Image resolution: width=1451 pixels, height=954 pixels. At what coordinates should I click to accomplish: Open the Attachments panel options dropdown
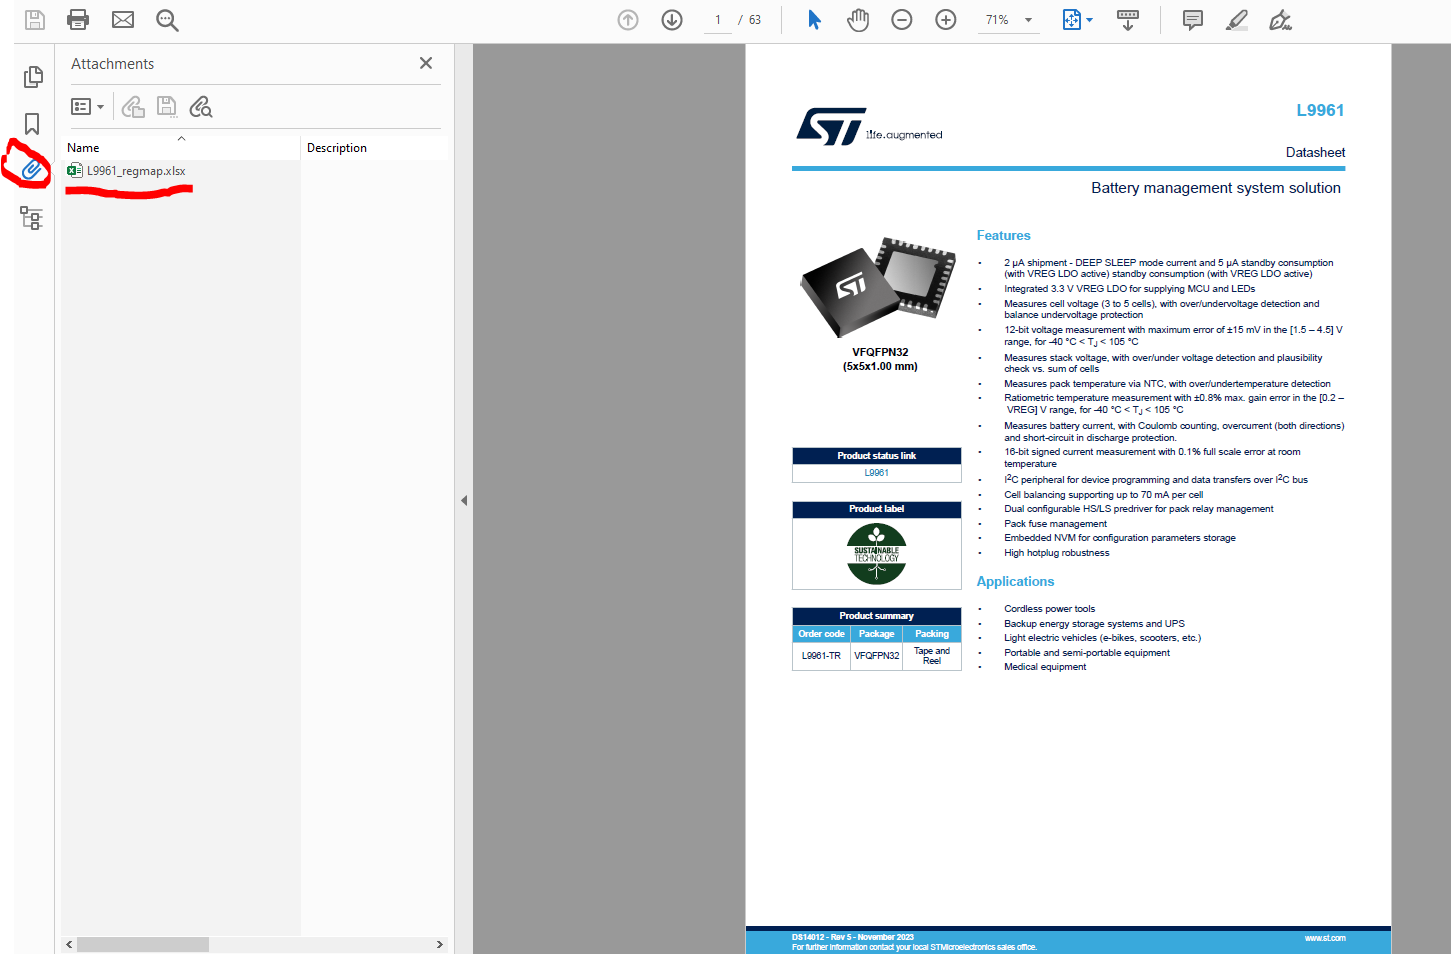87,106
